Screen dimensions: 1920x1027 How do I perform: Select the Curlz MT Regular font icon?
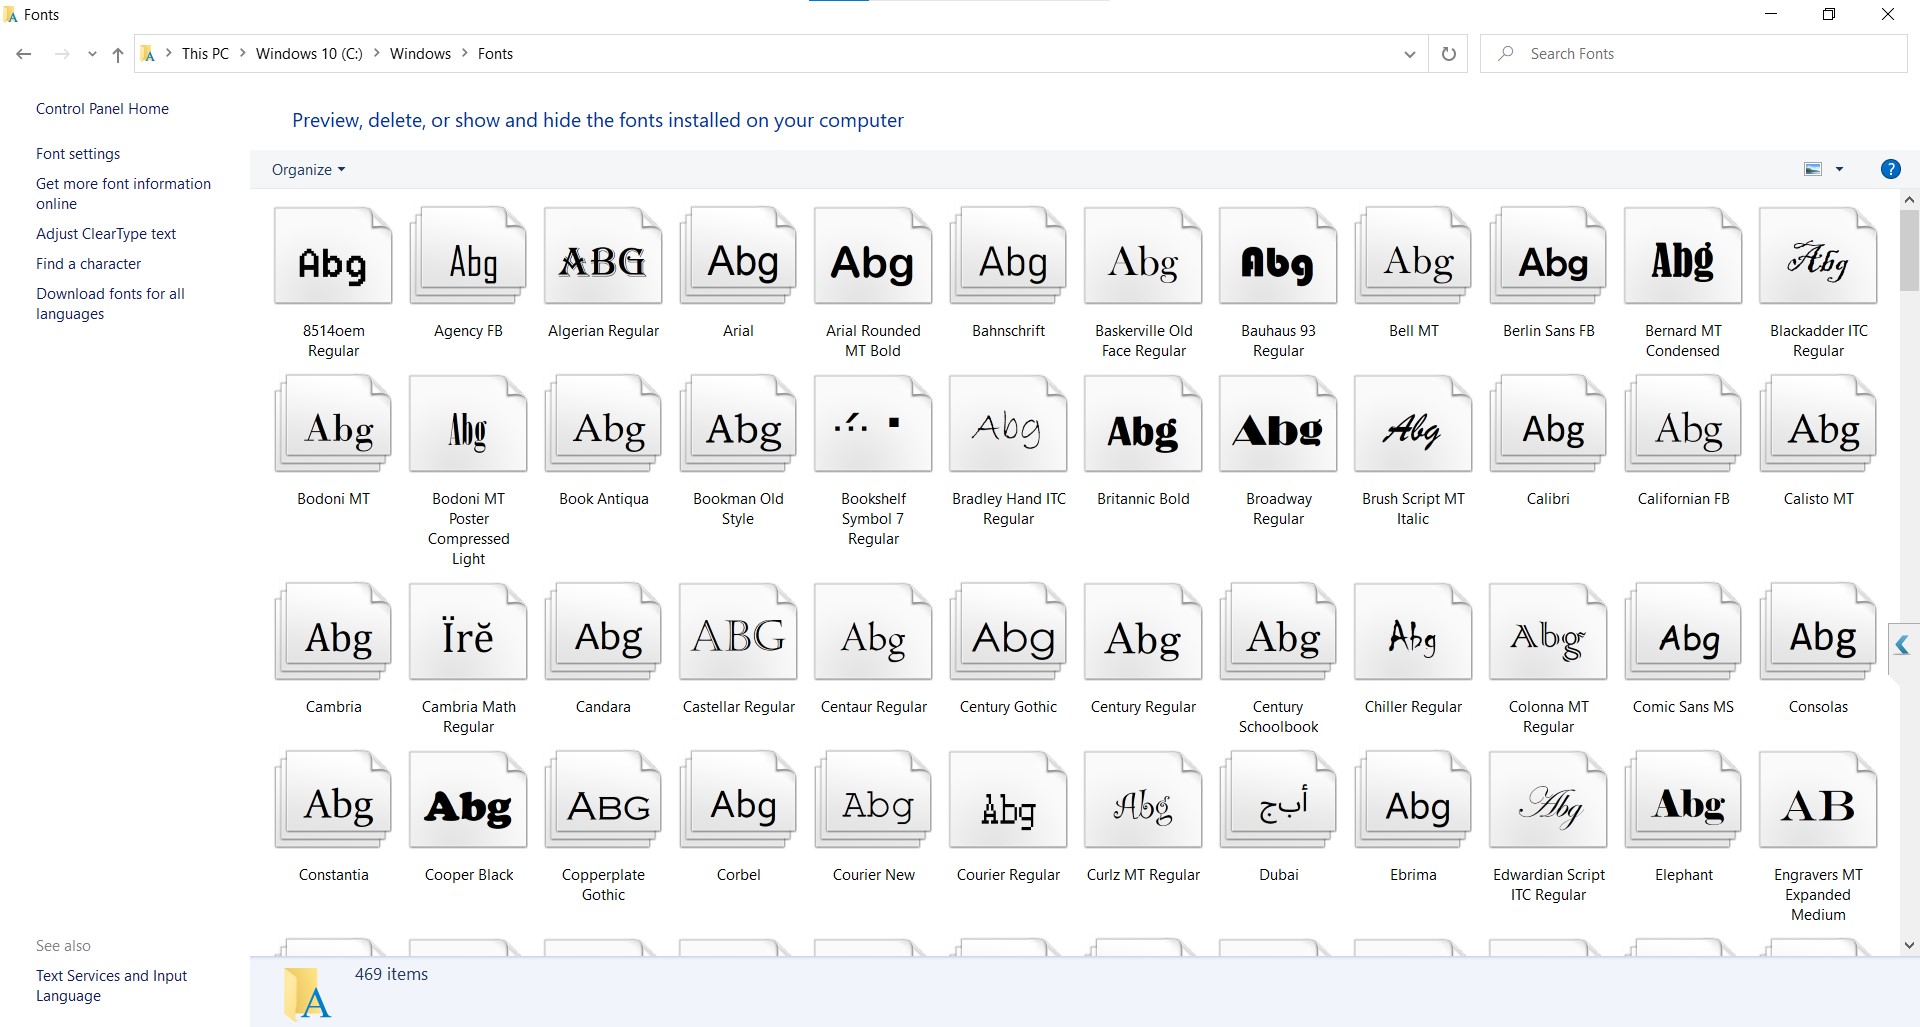point(1143,800)
